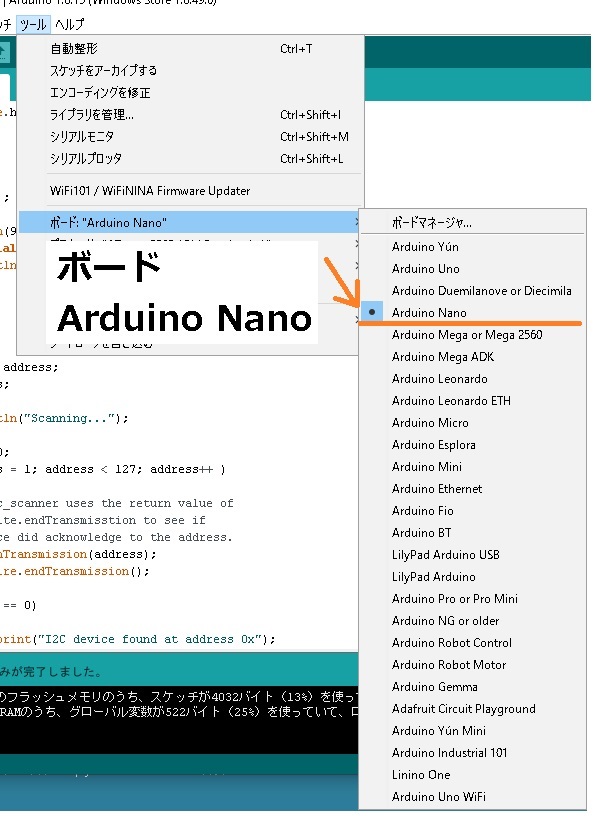
Task: Pick Linino One board
Action: pyautogui.click(x=473, y=774)
